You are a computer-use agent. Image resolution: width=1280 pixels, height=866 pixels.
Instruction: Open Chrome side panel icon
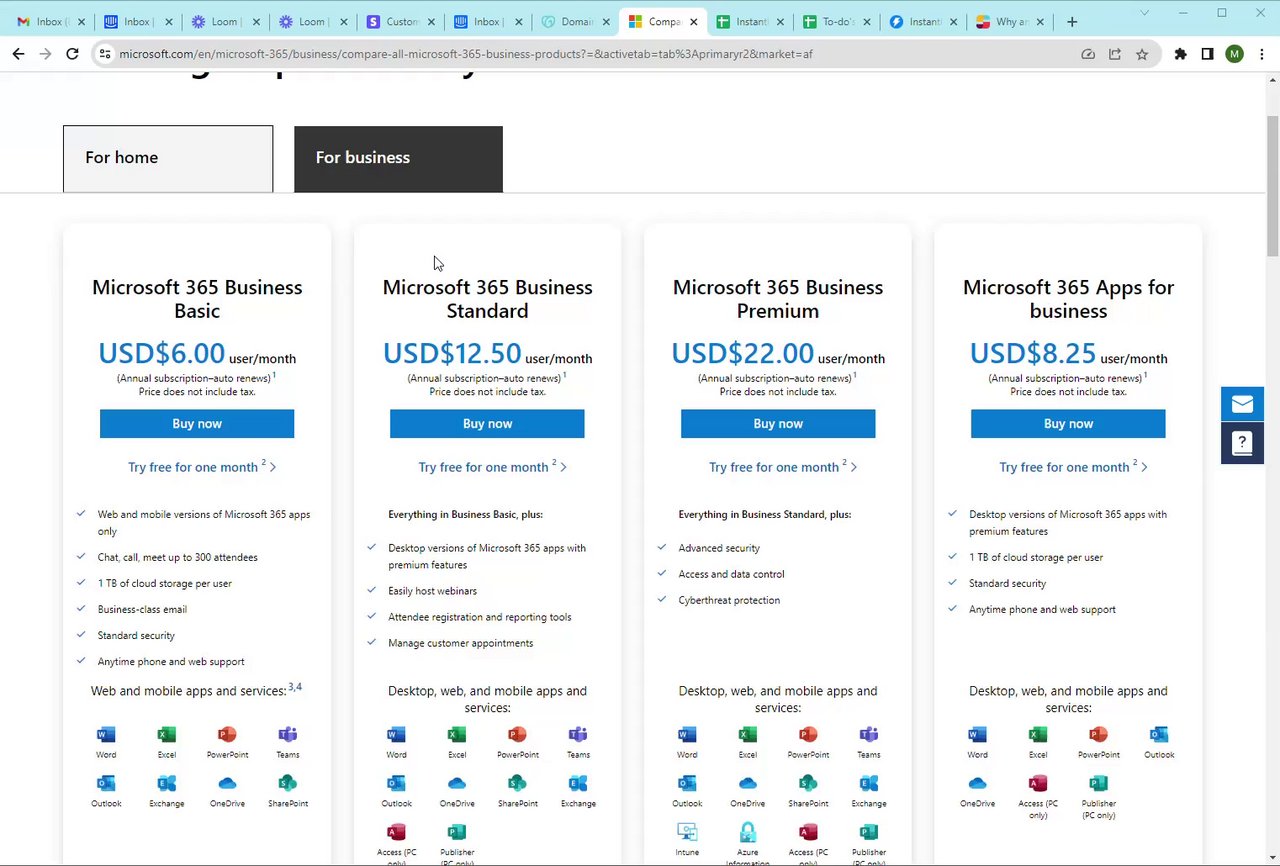click(1207, 54)
